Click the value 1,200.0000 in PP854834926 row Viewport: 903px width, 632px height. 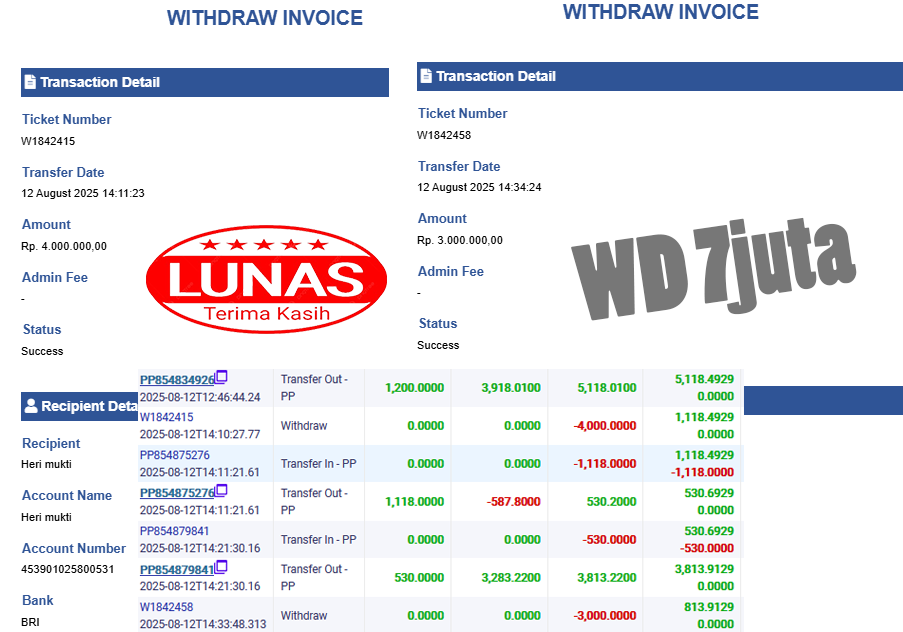click(x=415, y=388)
